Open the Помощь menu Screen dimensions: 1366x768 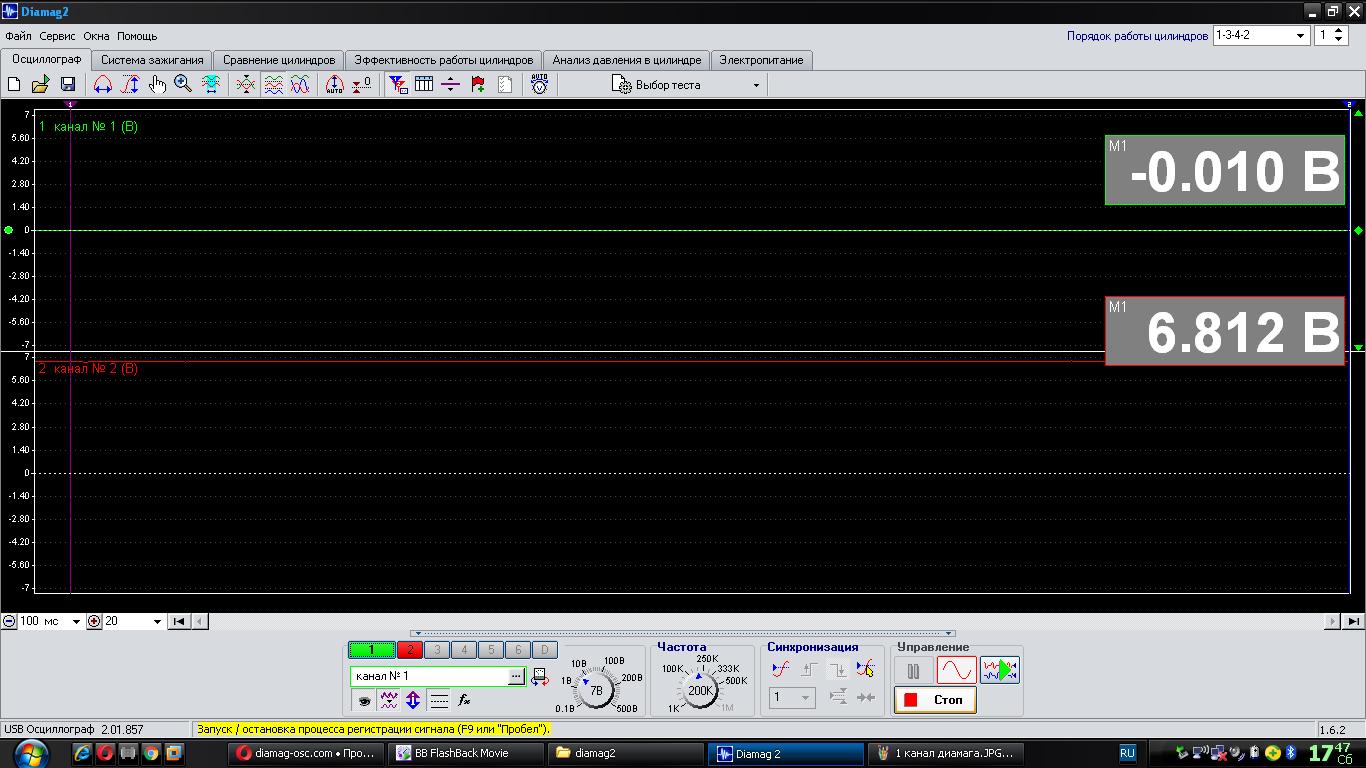[137, 36]
